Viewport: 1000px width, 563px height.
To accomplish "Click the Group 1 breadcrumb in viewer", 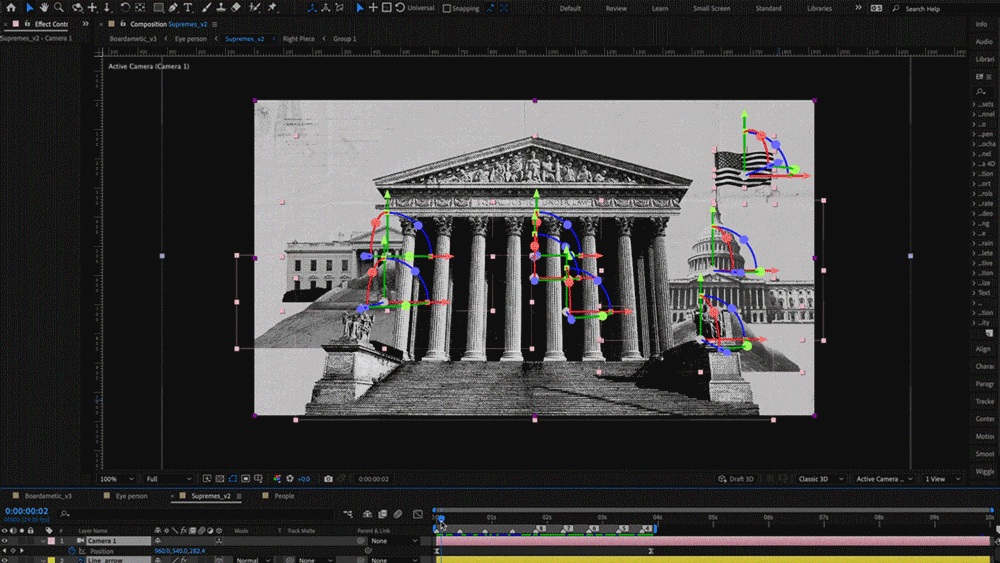I will (344, 39).
